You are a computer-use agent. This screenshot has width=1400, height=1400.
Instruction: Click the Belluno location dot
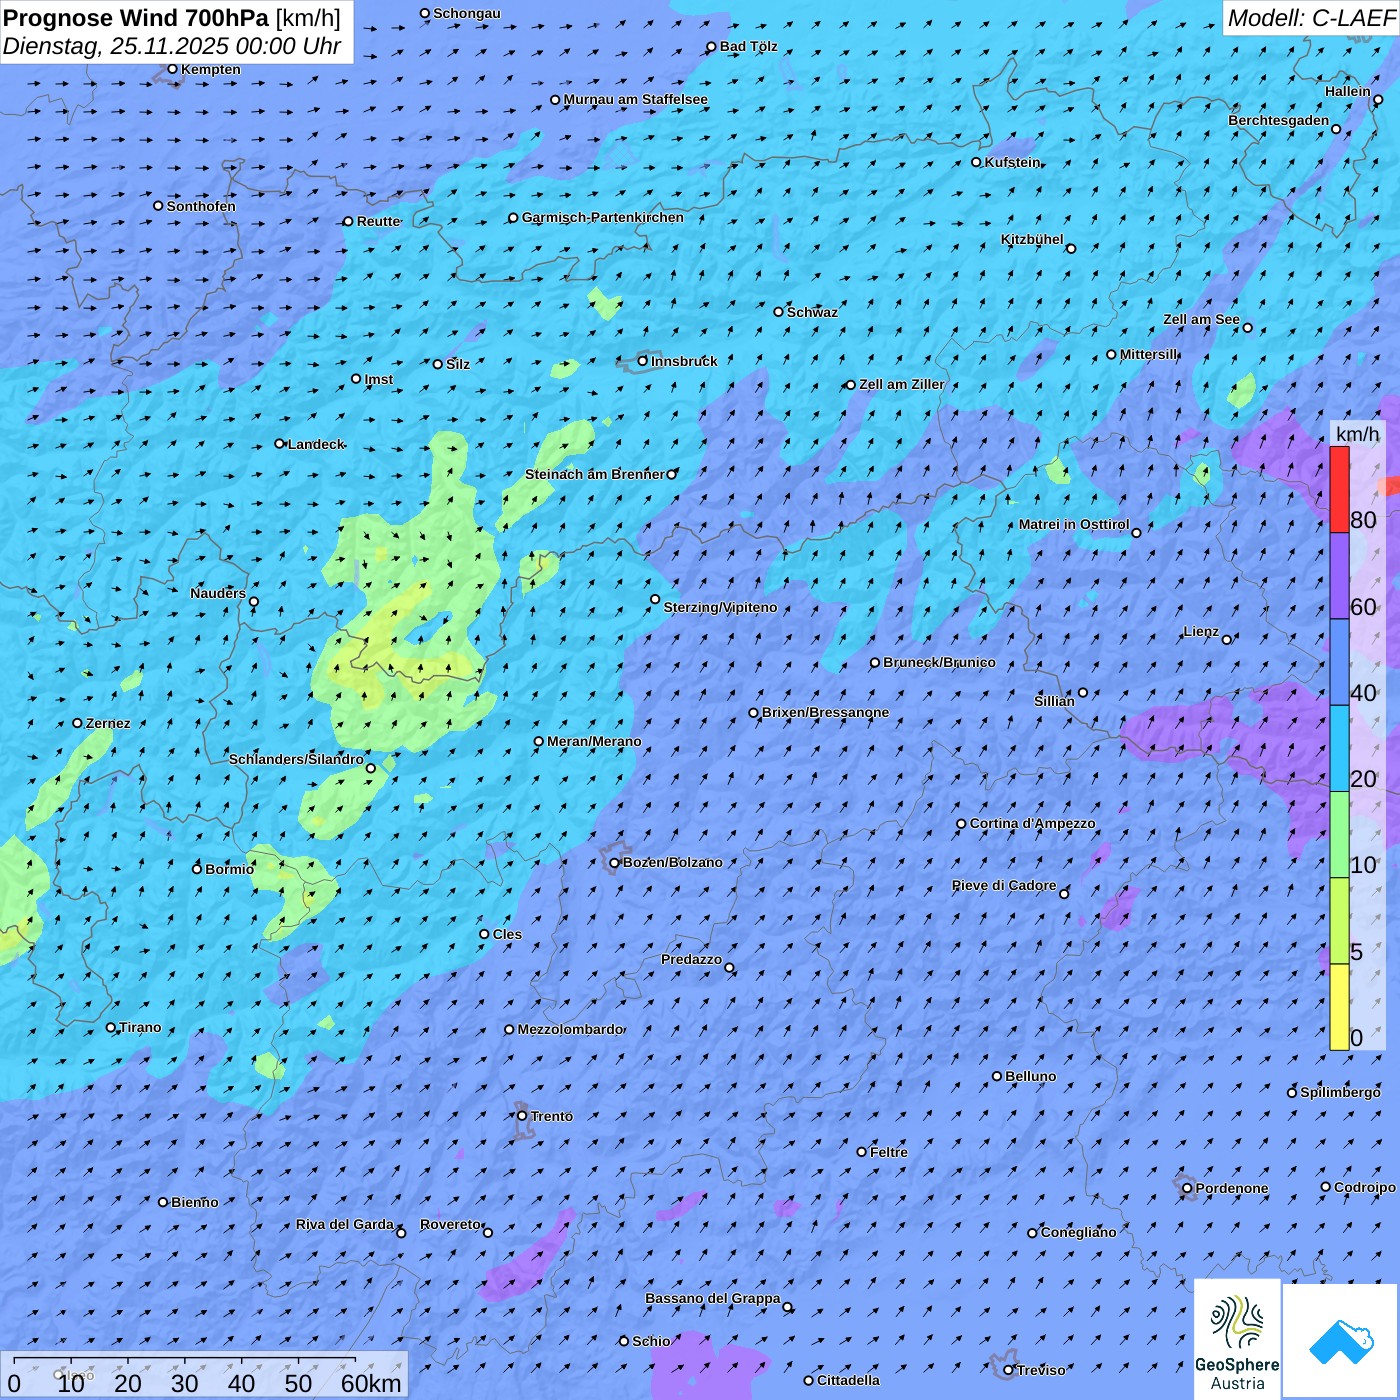997,1076
